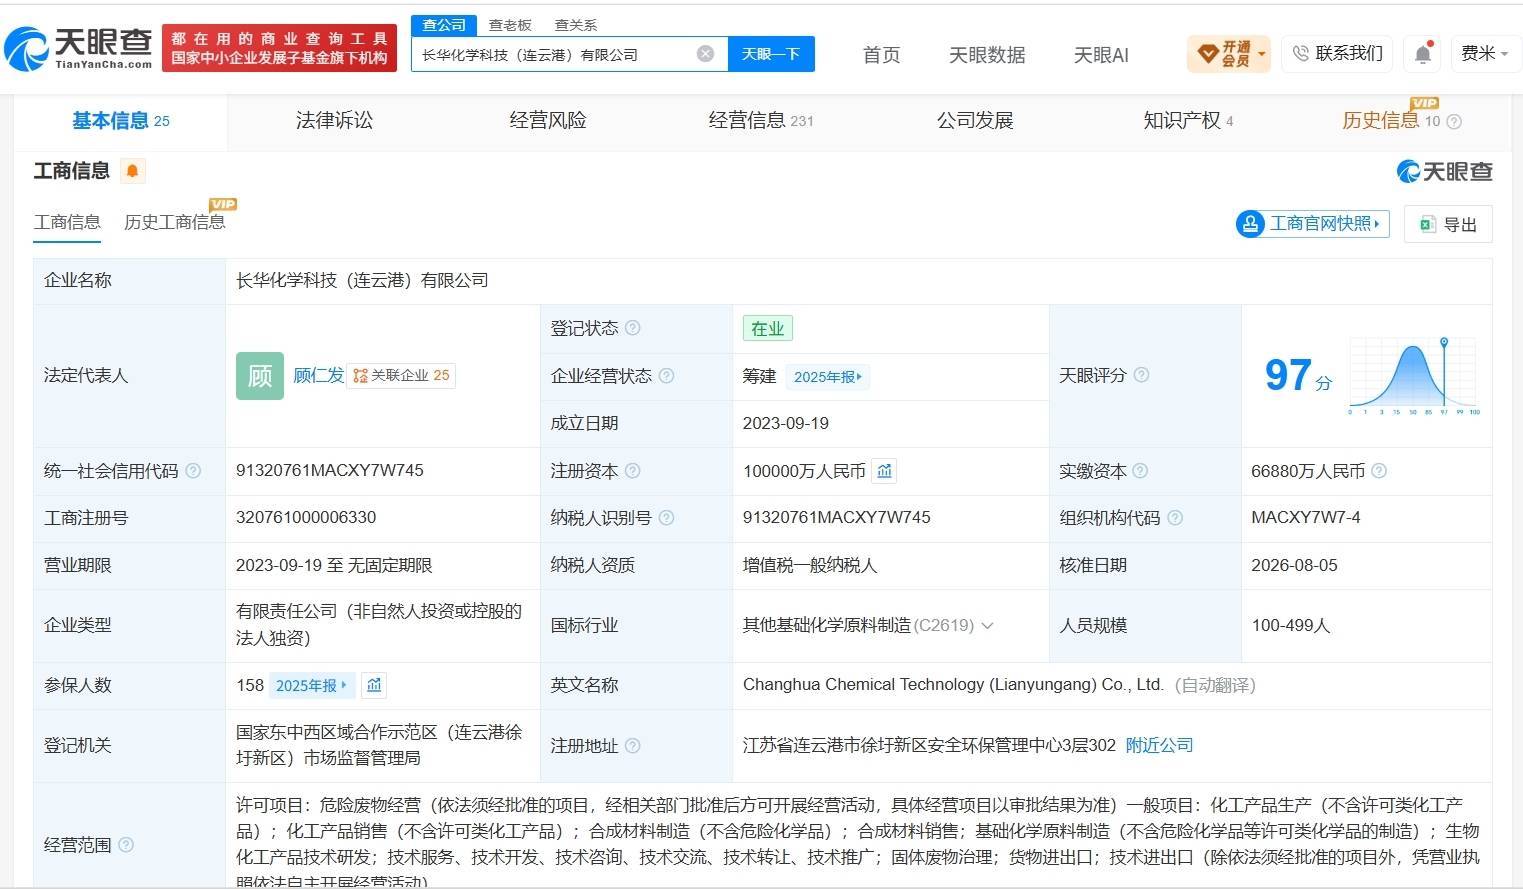Viewport: 1523px width, 890px height.
Task: Switch to the 知识产权 tab
Action: click(x=1188, y=121)
